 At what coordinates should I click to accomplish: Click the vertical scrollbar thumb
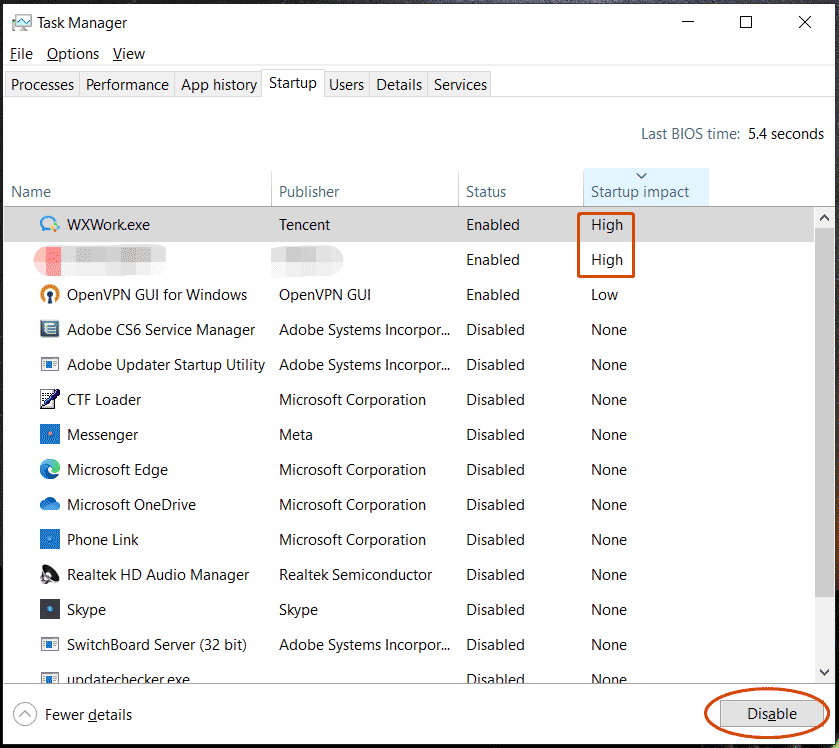(825, 412)
